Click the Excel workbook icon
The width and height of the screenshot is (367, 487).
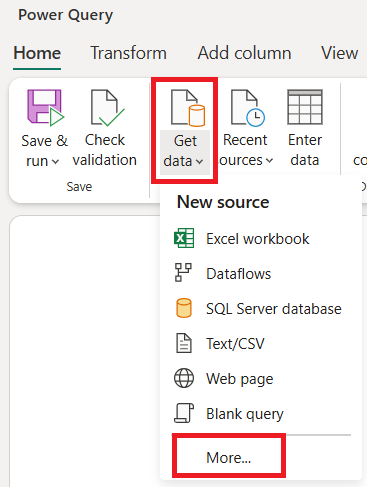(184, 238)
